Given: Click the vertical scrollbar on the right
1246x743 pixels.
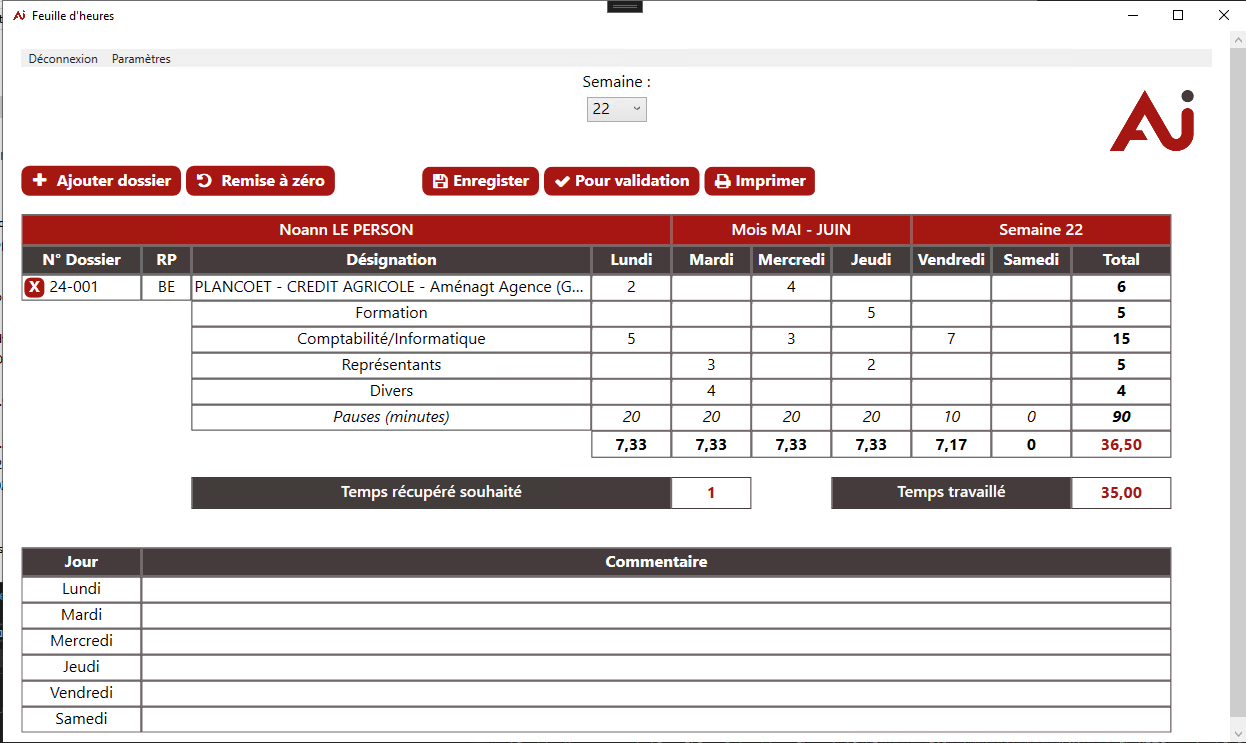Looking at the screenshot, I should click(1237, 380).
